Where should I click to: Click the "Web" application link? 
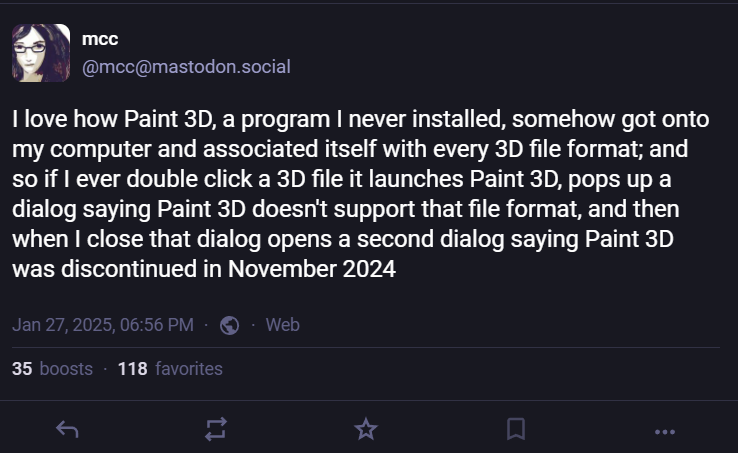coord(283,325)
